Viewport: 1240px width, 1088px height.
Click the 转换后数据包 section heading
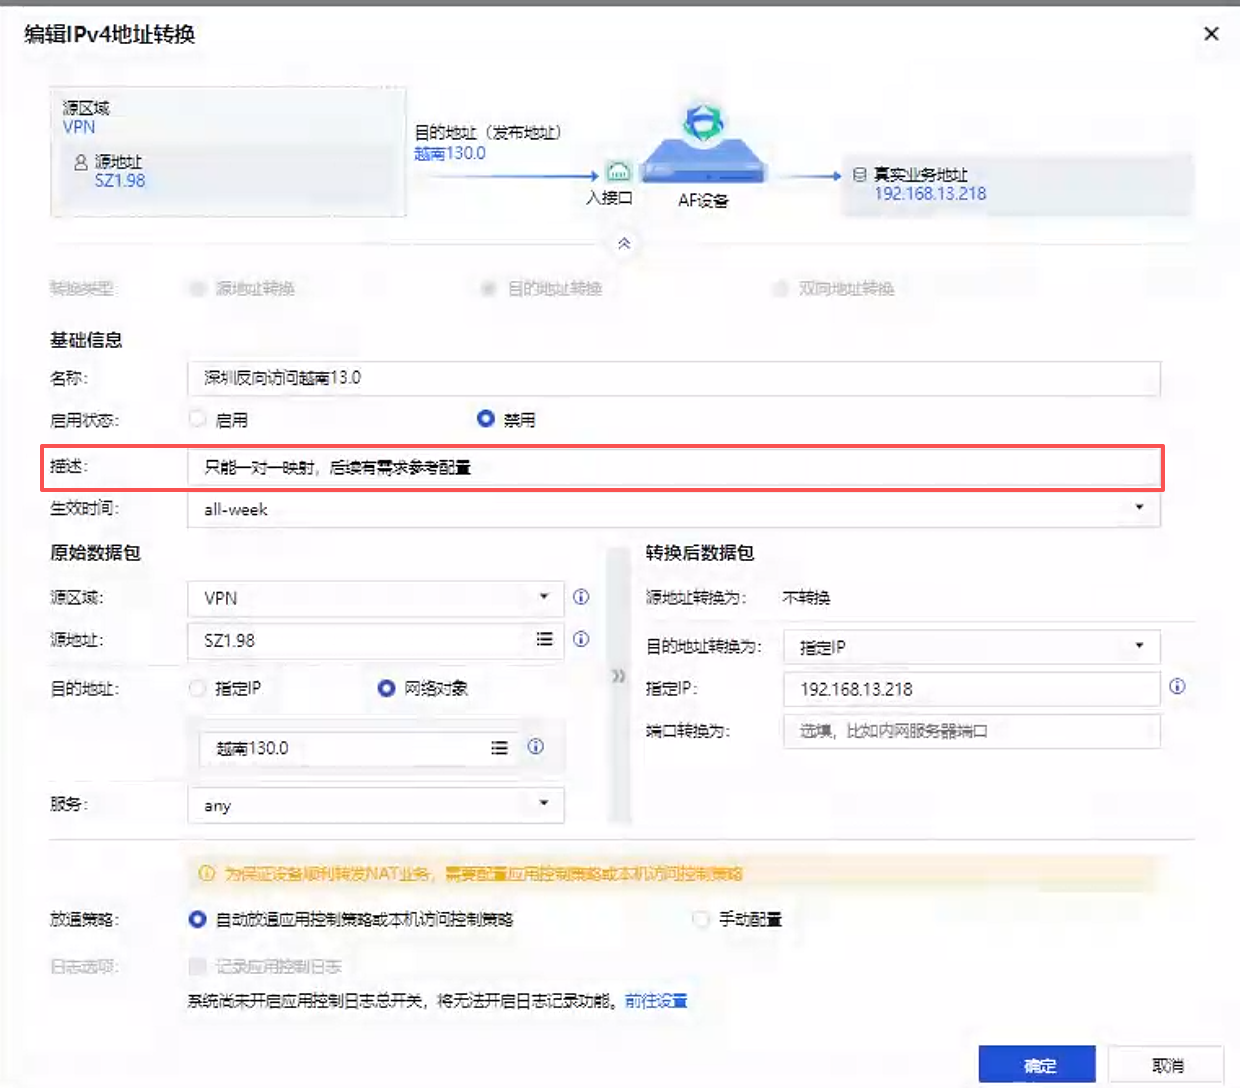click(699, 552)
